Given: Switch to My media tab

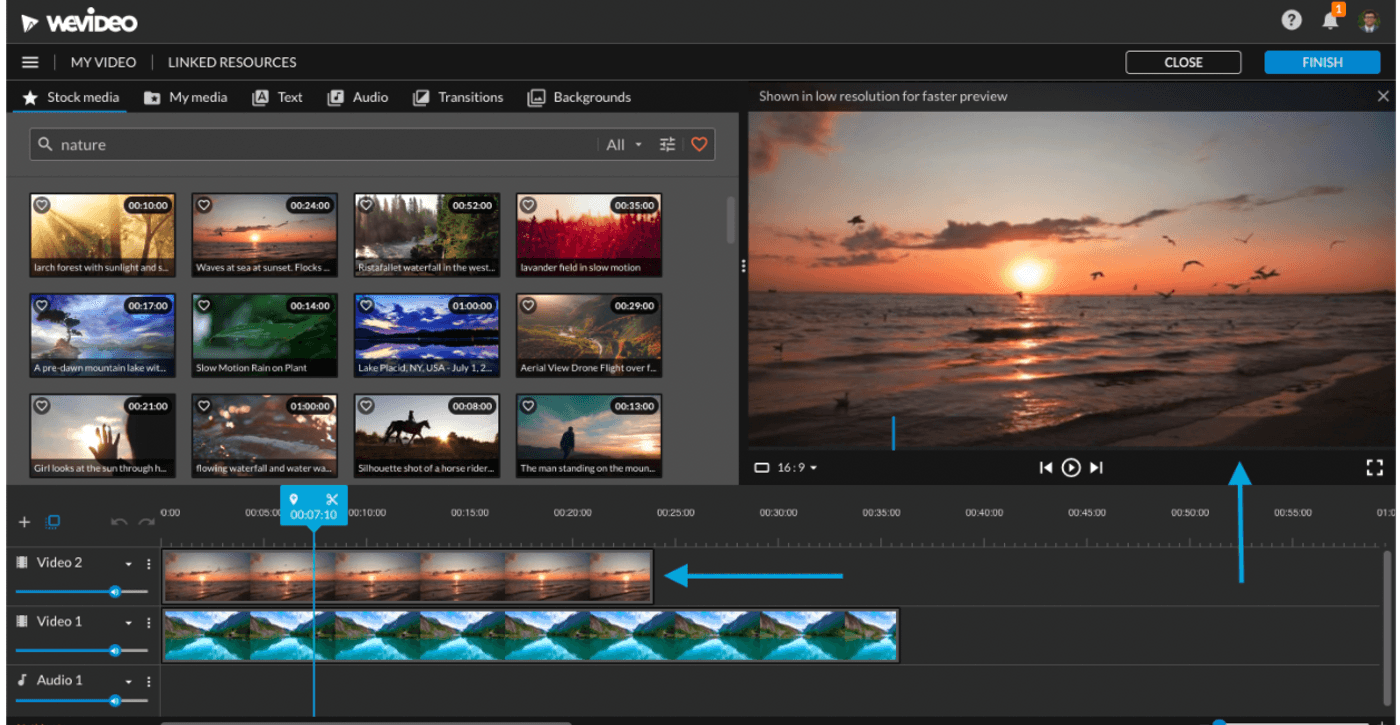Looking at the screenshot, I should pyautogui.click(x=186, y=97).
